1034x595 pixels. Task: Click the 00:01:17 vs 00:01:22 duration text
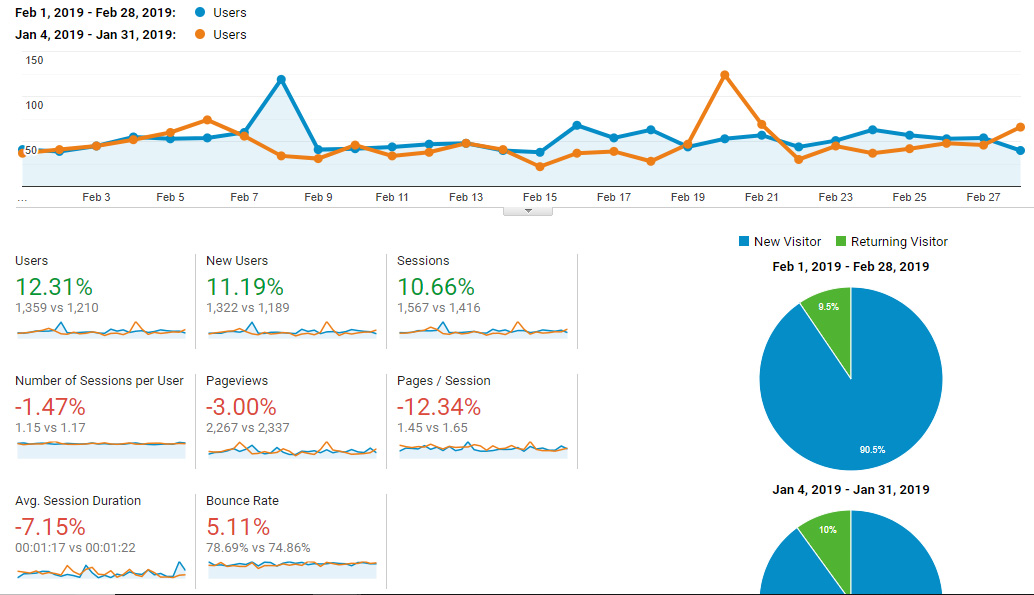tap(75, 548)
